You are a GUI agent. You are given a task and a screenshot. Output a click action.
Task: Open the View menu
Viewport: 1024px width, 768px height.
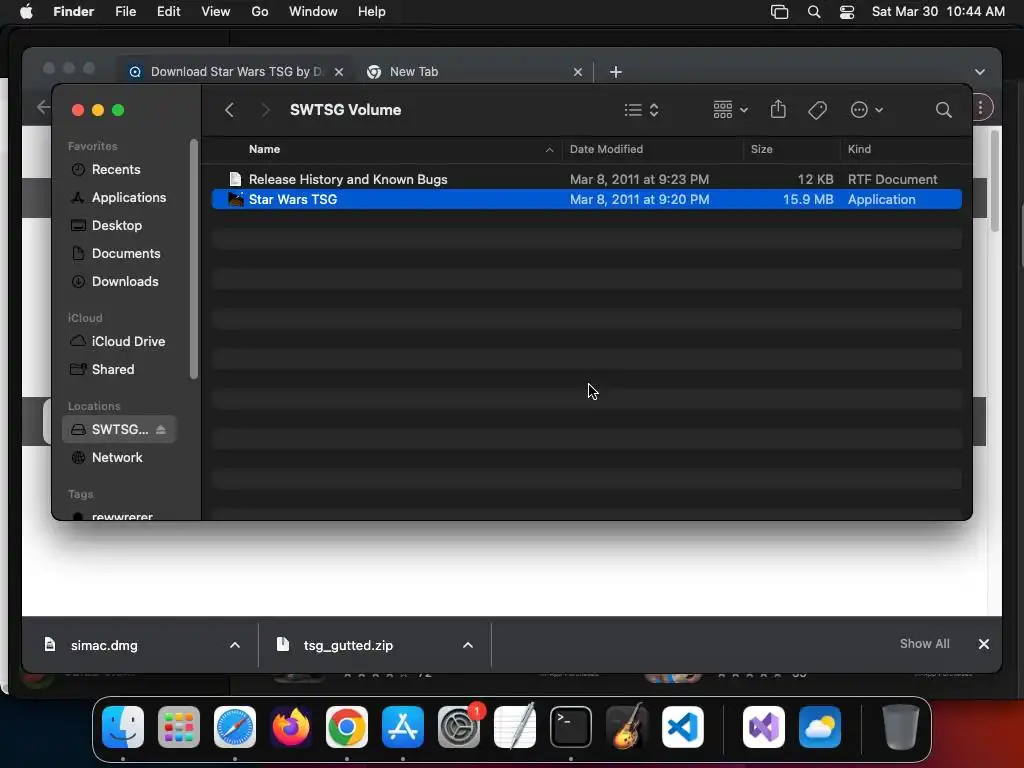[x=216, y=12]
